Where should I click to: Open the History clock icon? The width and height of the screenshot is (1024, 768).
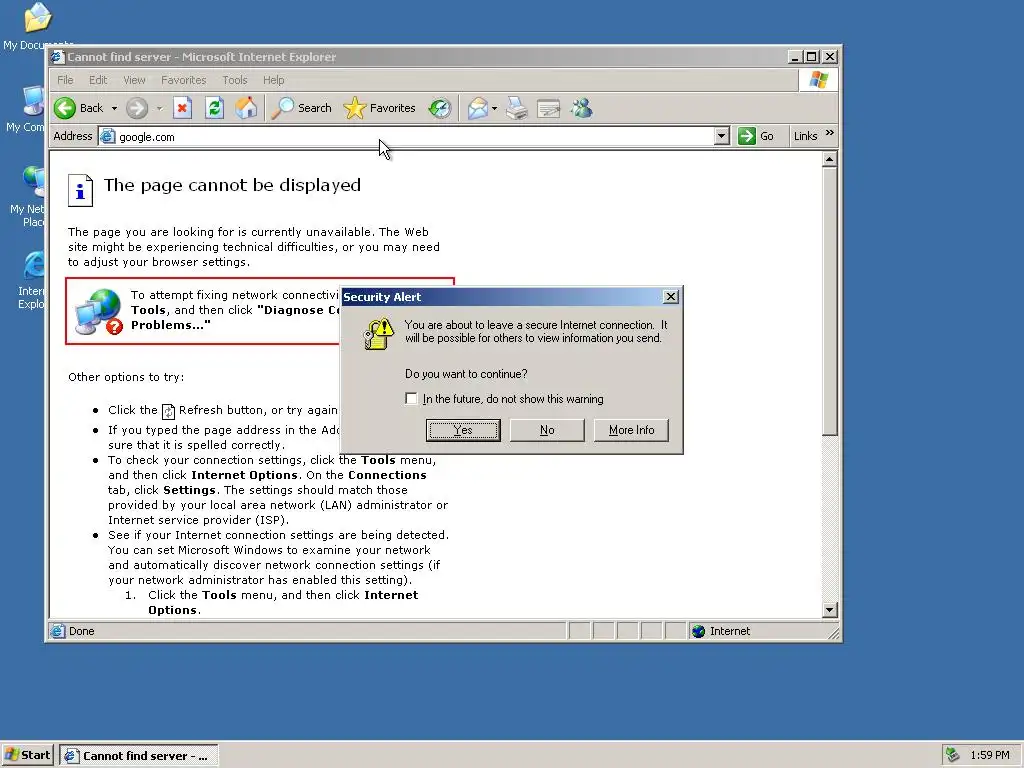point(440,108)
